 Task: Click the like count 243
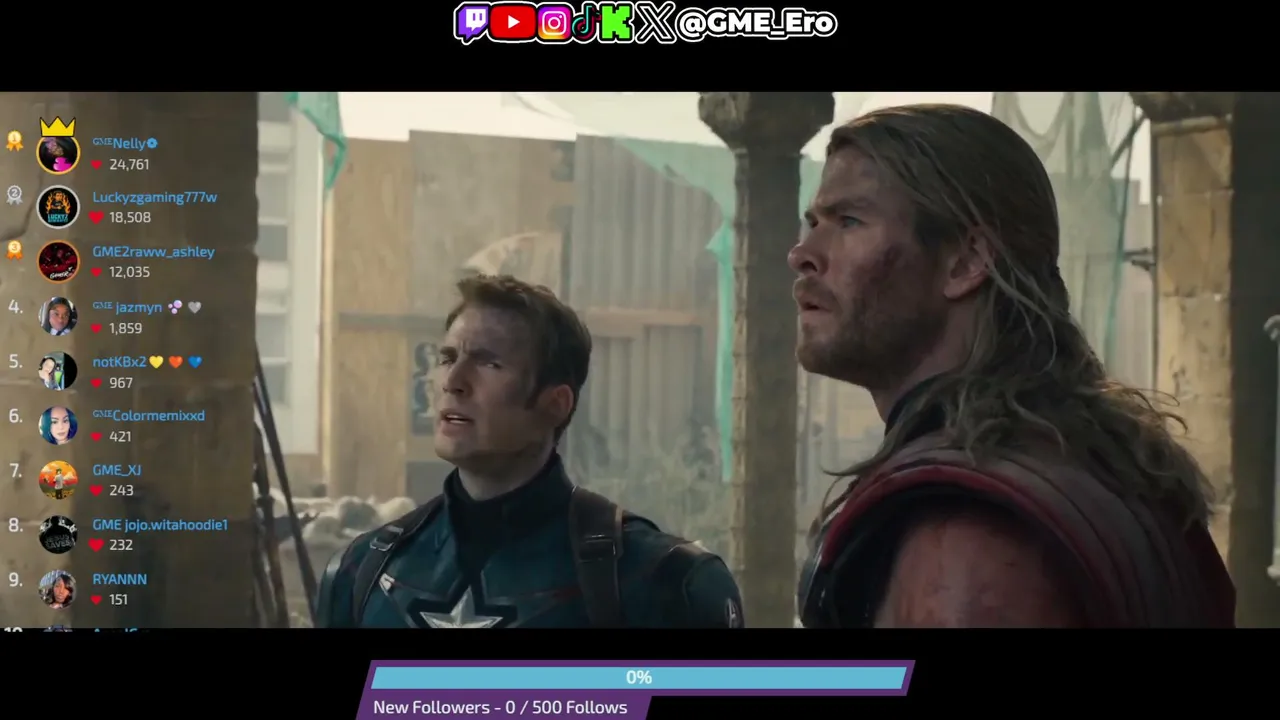pos(121,491)
